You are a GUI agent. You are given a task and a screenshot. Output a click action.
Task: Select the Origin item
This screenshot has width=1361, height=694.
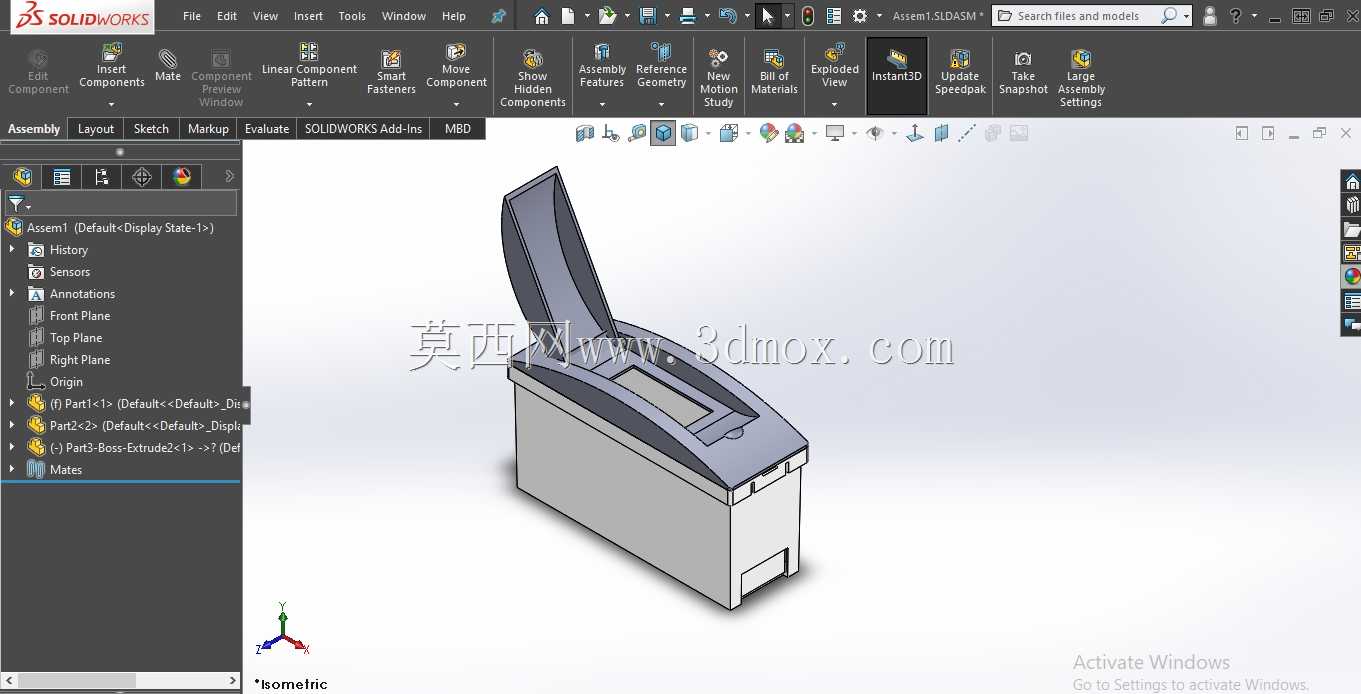(66, 381)
